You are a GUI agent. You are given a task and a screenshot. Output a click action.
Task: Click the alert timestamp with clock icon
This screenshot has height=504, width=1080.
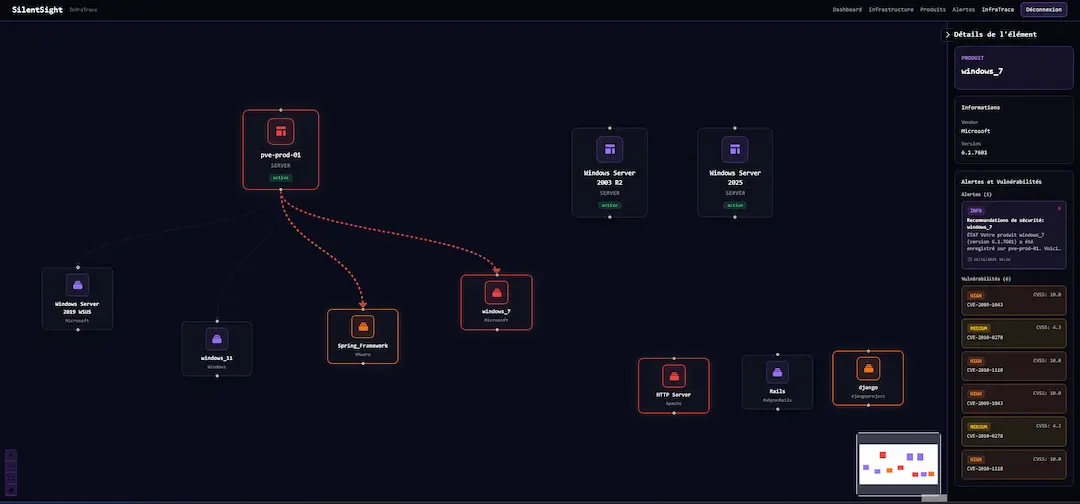(x=989, y=260)
